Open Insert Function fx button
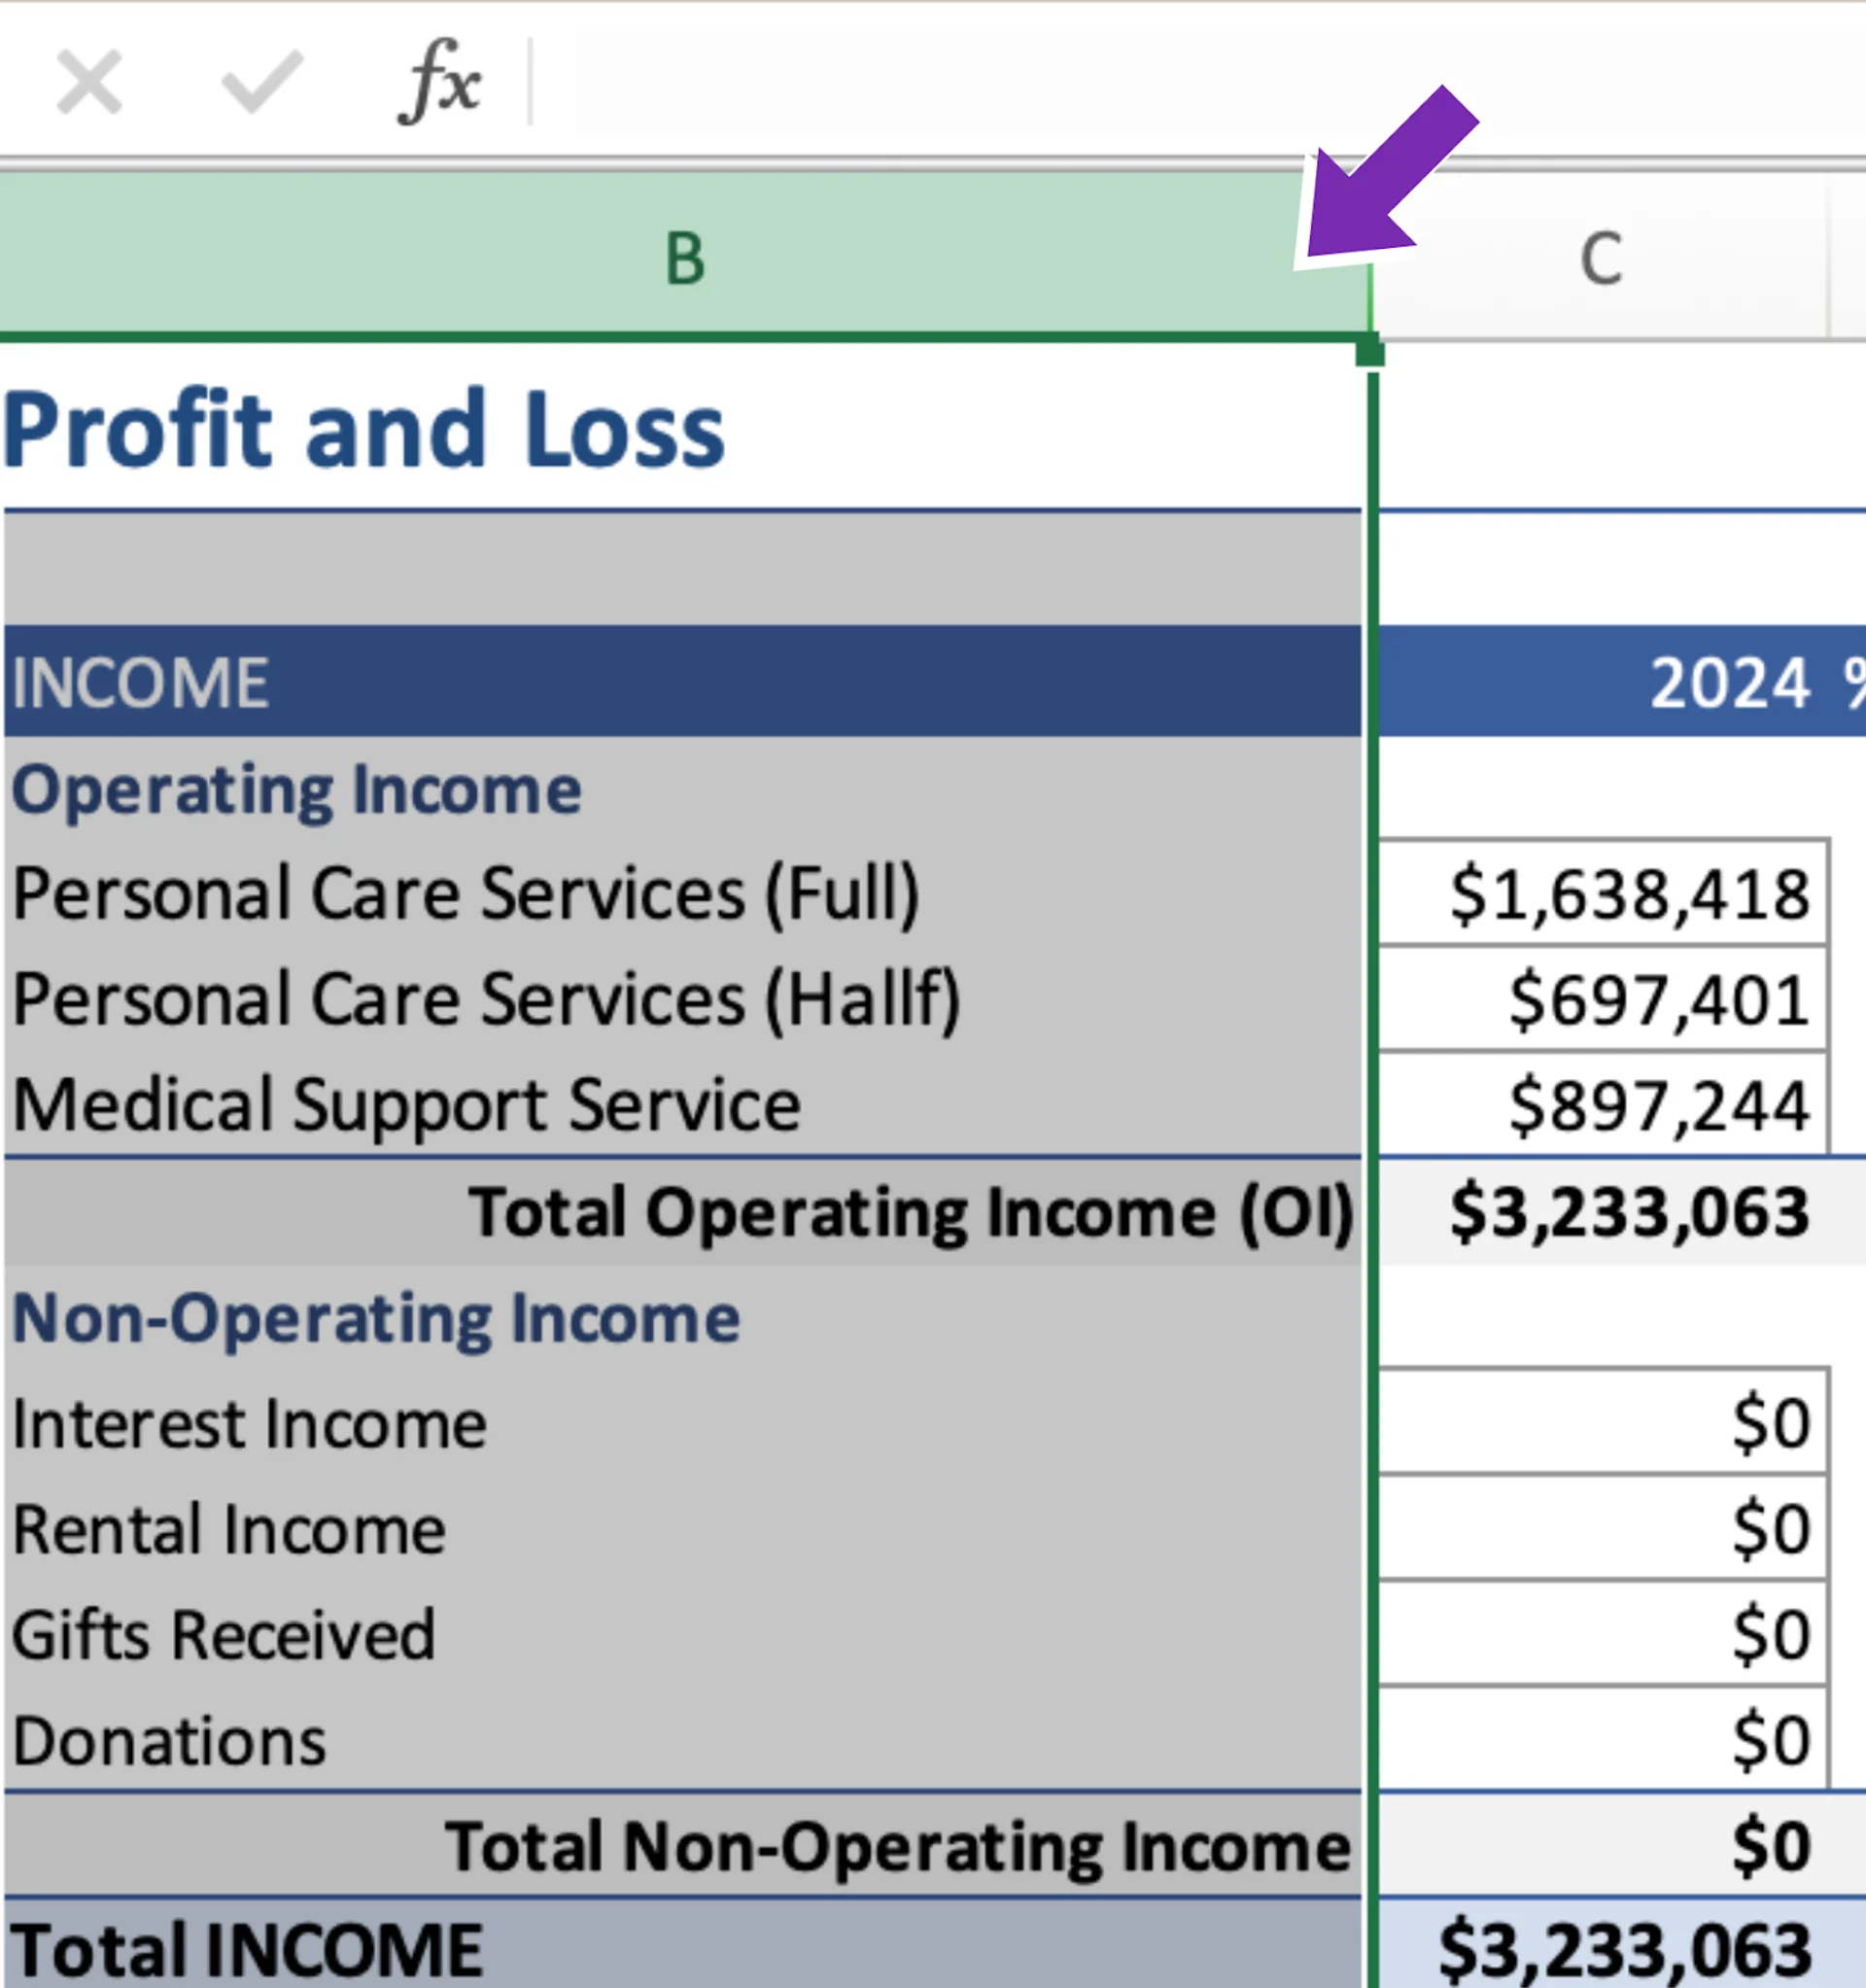This screenshot has height=1988, width=1866. pyautogui.click(x=439, y=83)
